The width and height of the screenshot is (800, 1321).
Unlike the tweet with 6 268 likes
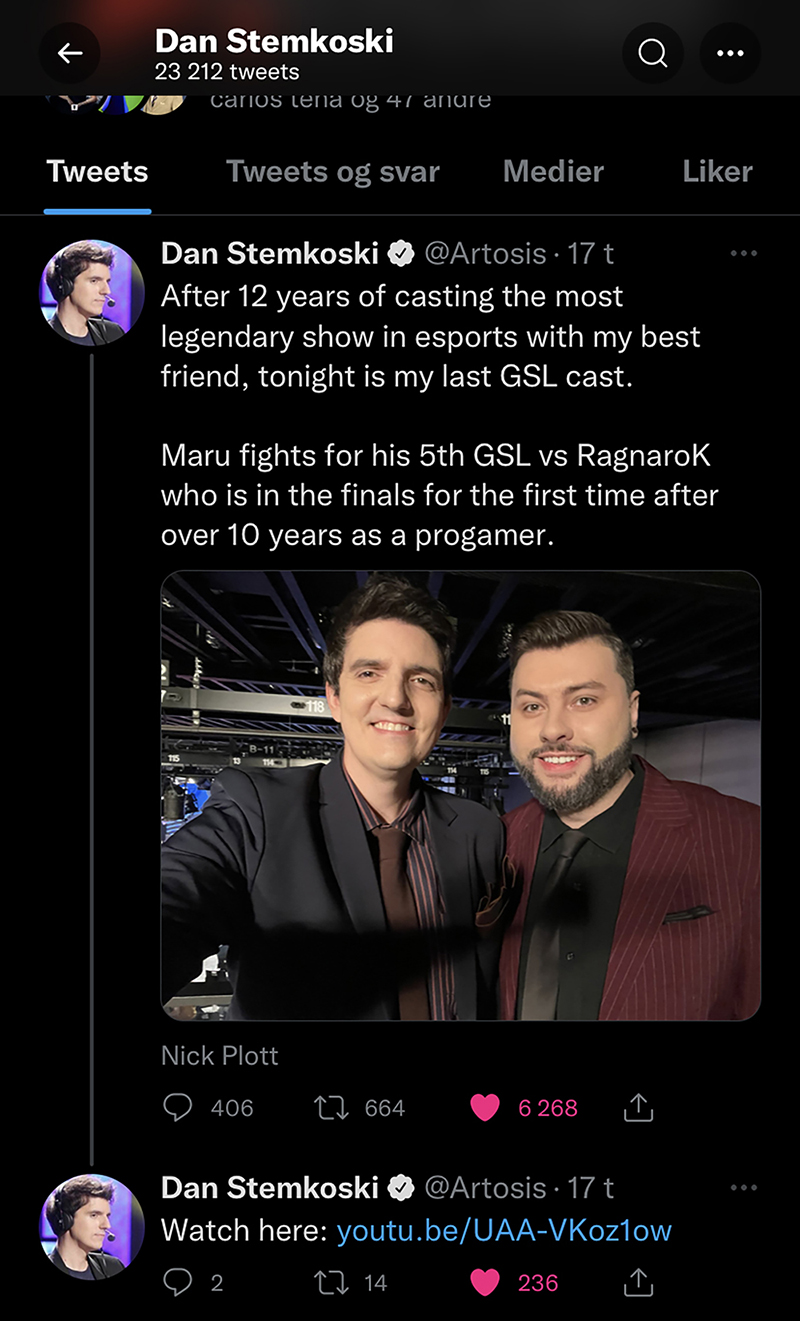tap(485, 1107)
